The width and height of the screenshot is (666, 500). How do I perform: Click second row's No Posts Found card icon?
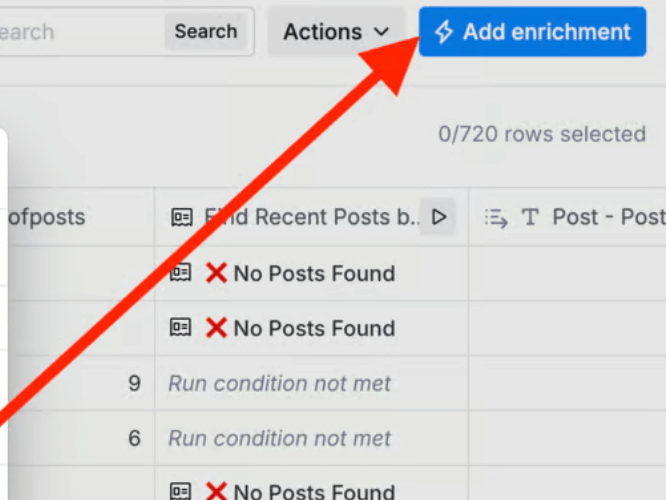(x=181, y=328)
